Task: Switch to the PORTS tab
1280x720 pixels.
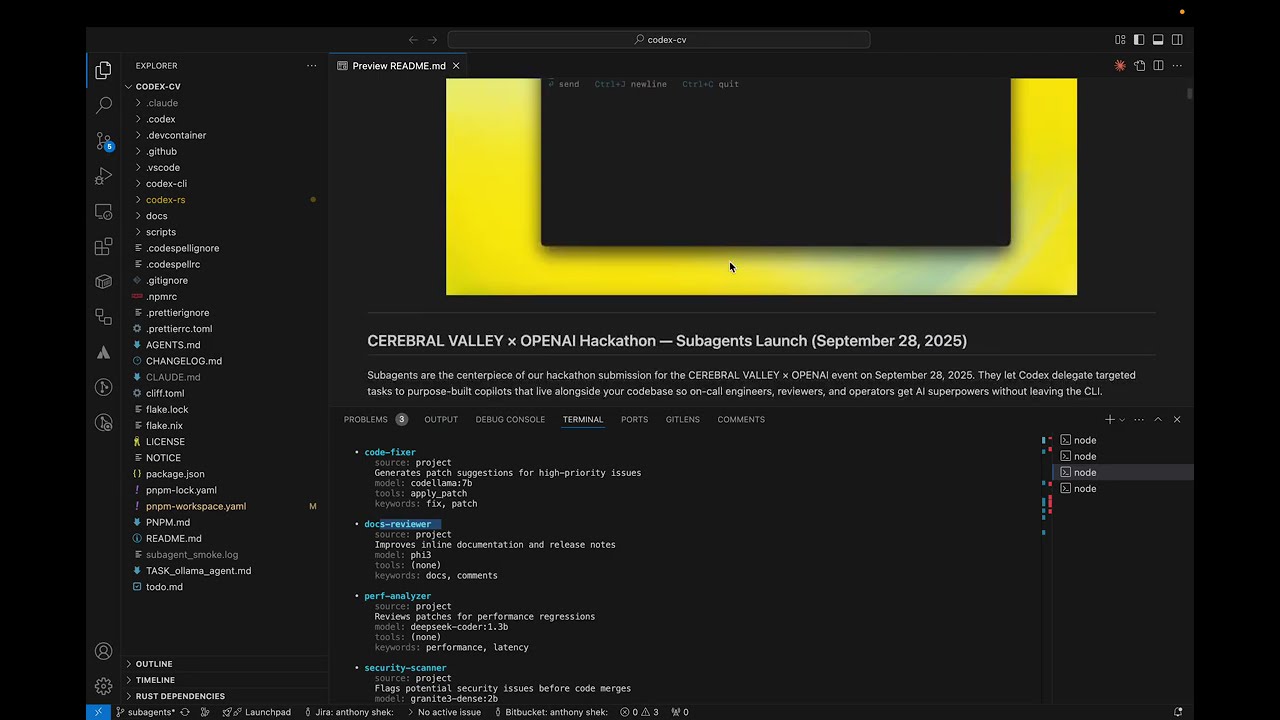Action: pyautogui.click(x=634, y=420)
